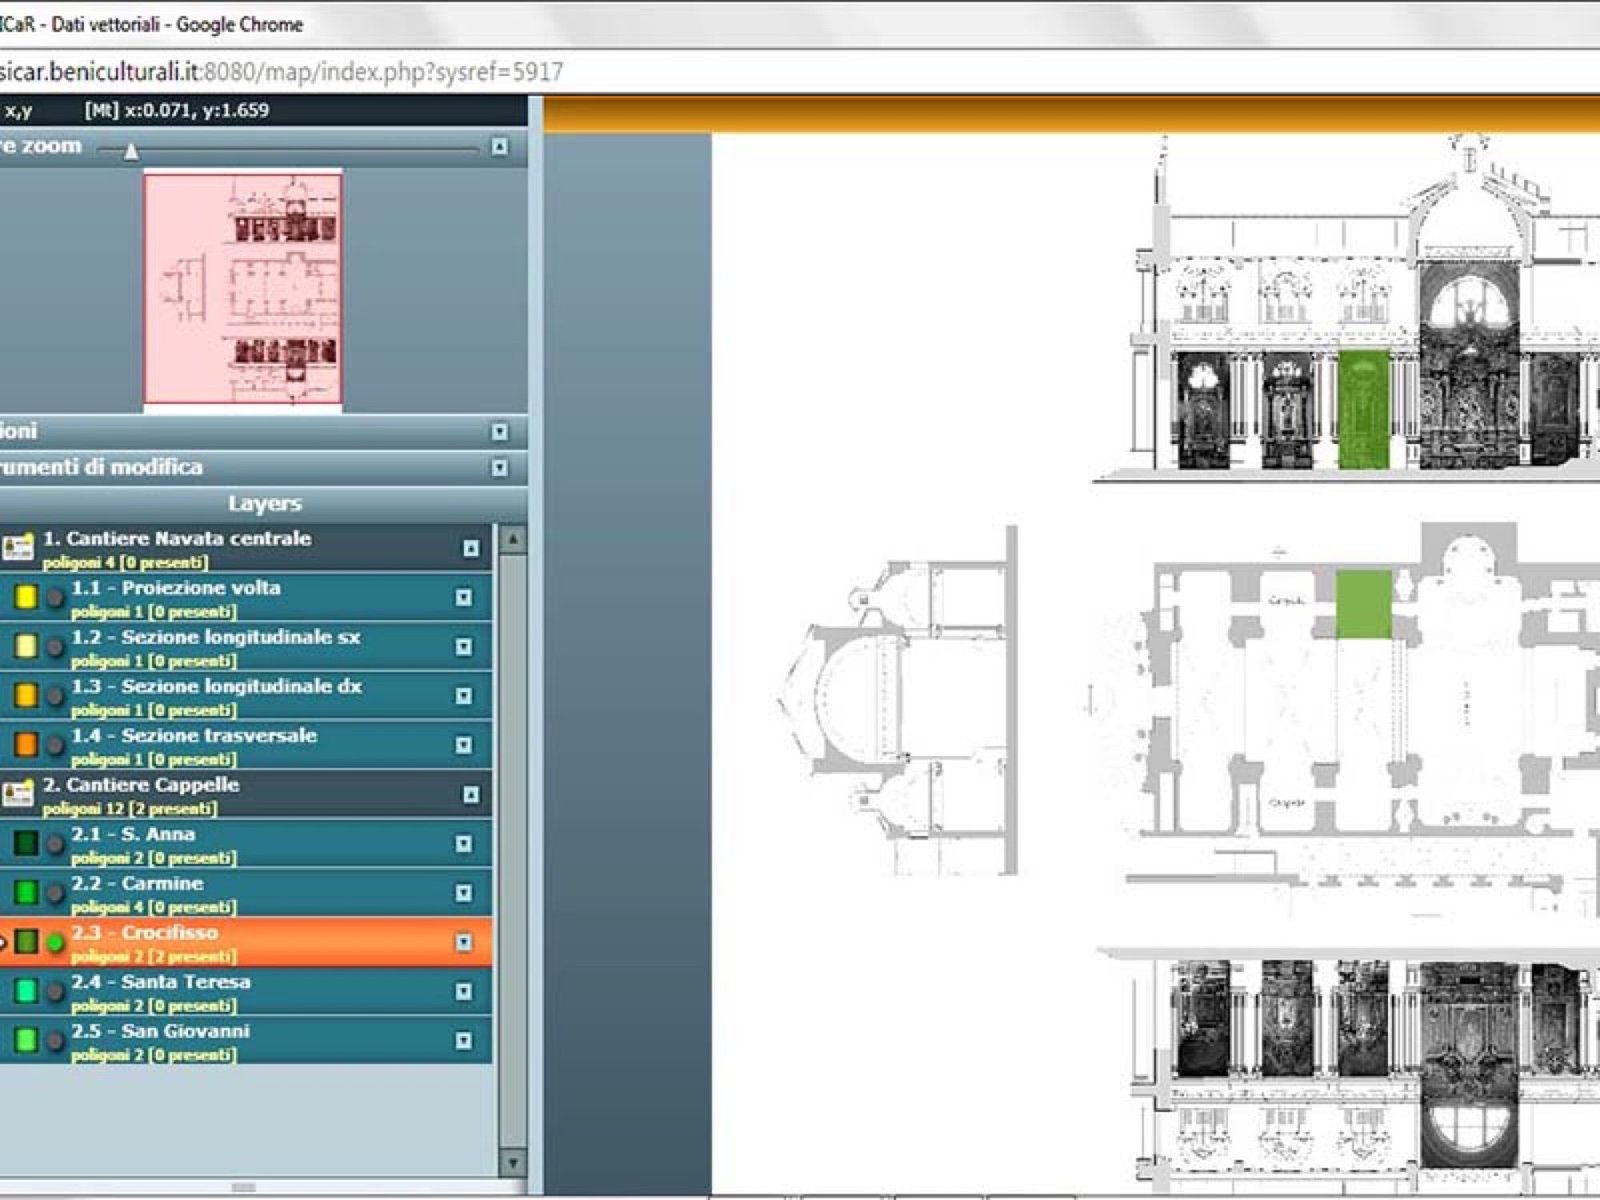
Task: Click the orange swatch of Sezione trasversale layer
Action: pos(26,745)
